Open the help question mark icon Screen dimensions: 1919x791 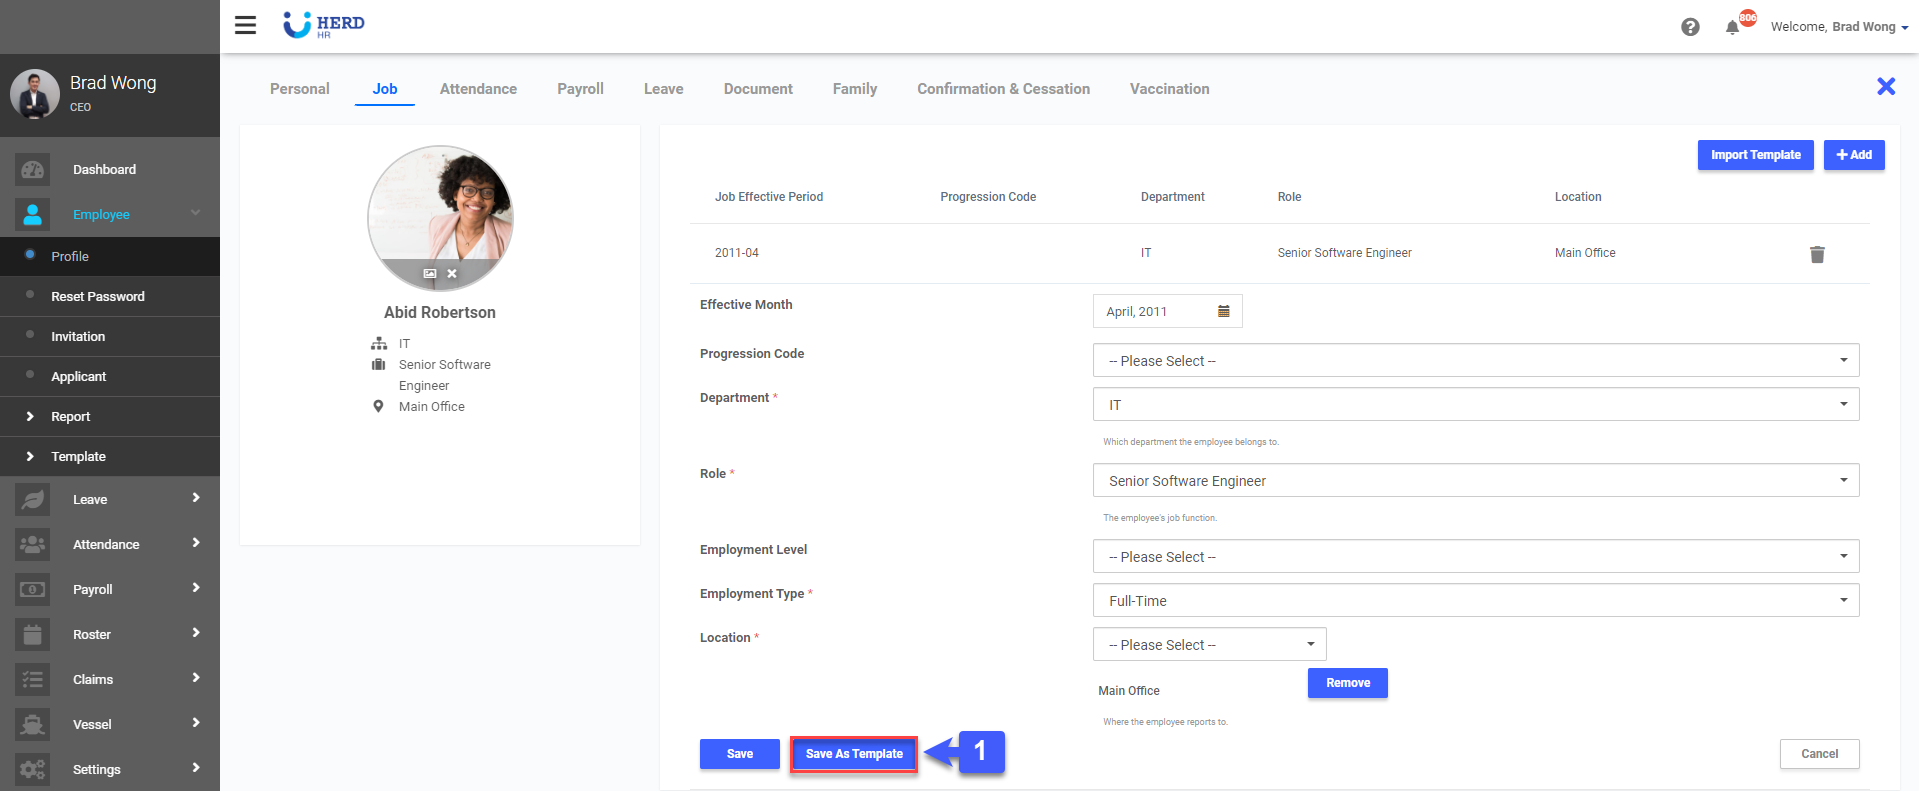tap(1690, 27)
